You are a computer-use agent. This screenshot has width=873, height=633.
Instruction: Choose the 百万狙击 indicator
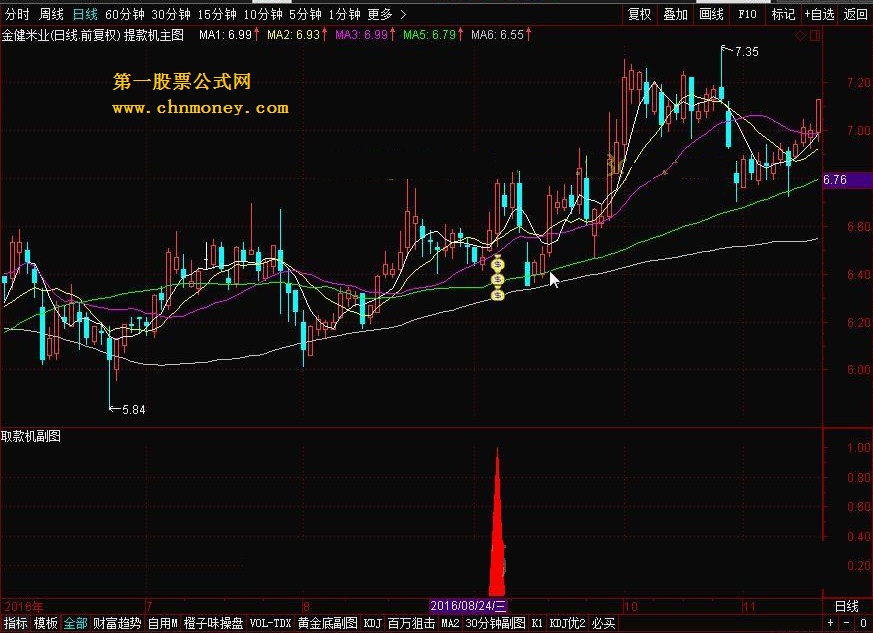pyautogui.click(x=411, y=624)
